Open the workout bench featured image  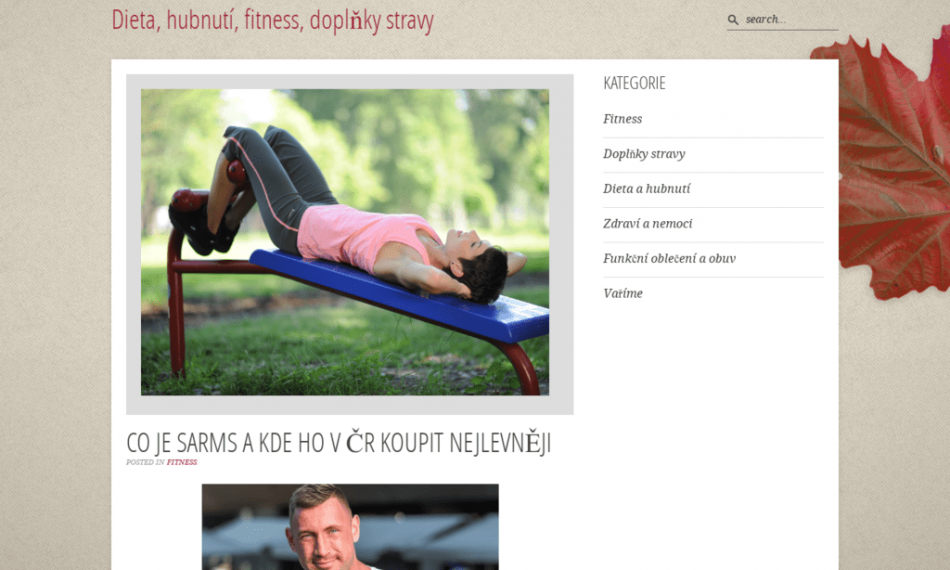click(x=345, y=242)
